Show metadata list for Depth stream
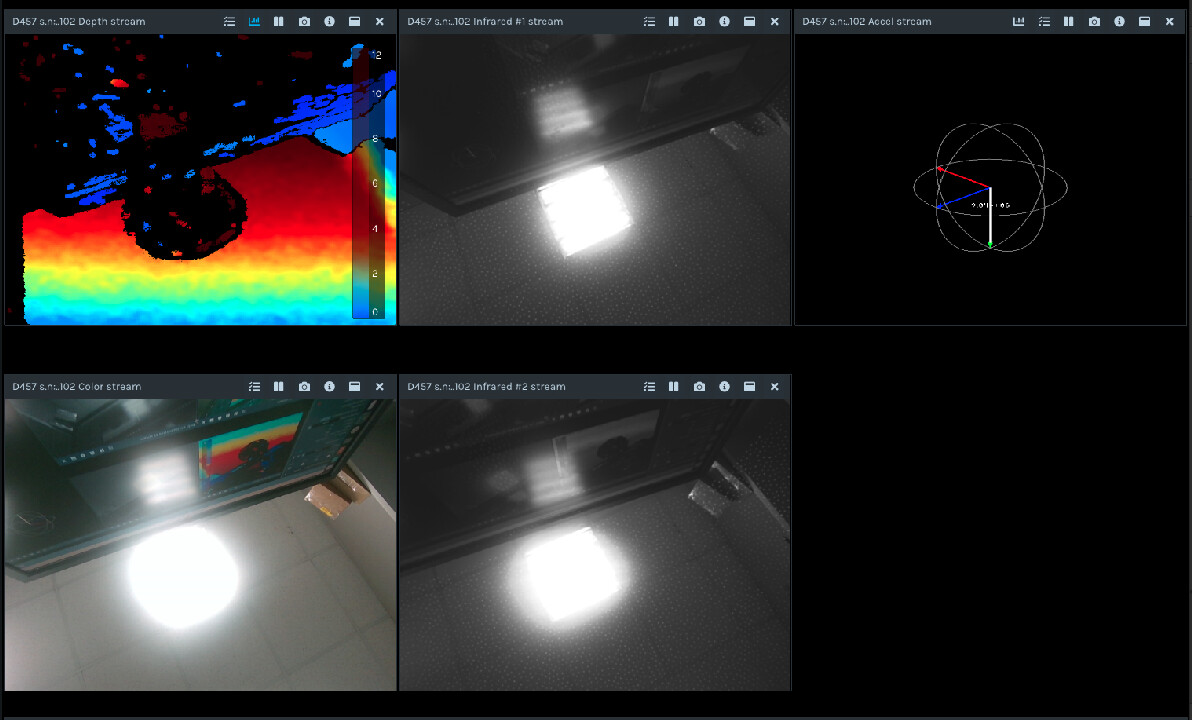 point(230,21)
